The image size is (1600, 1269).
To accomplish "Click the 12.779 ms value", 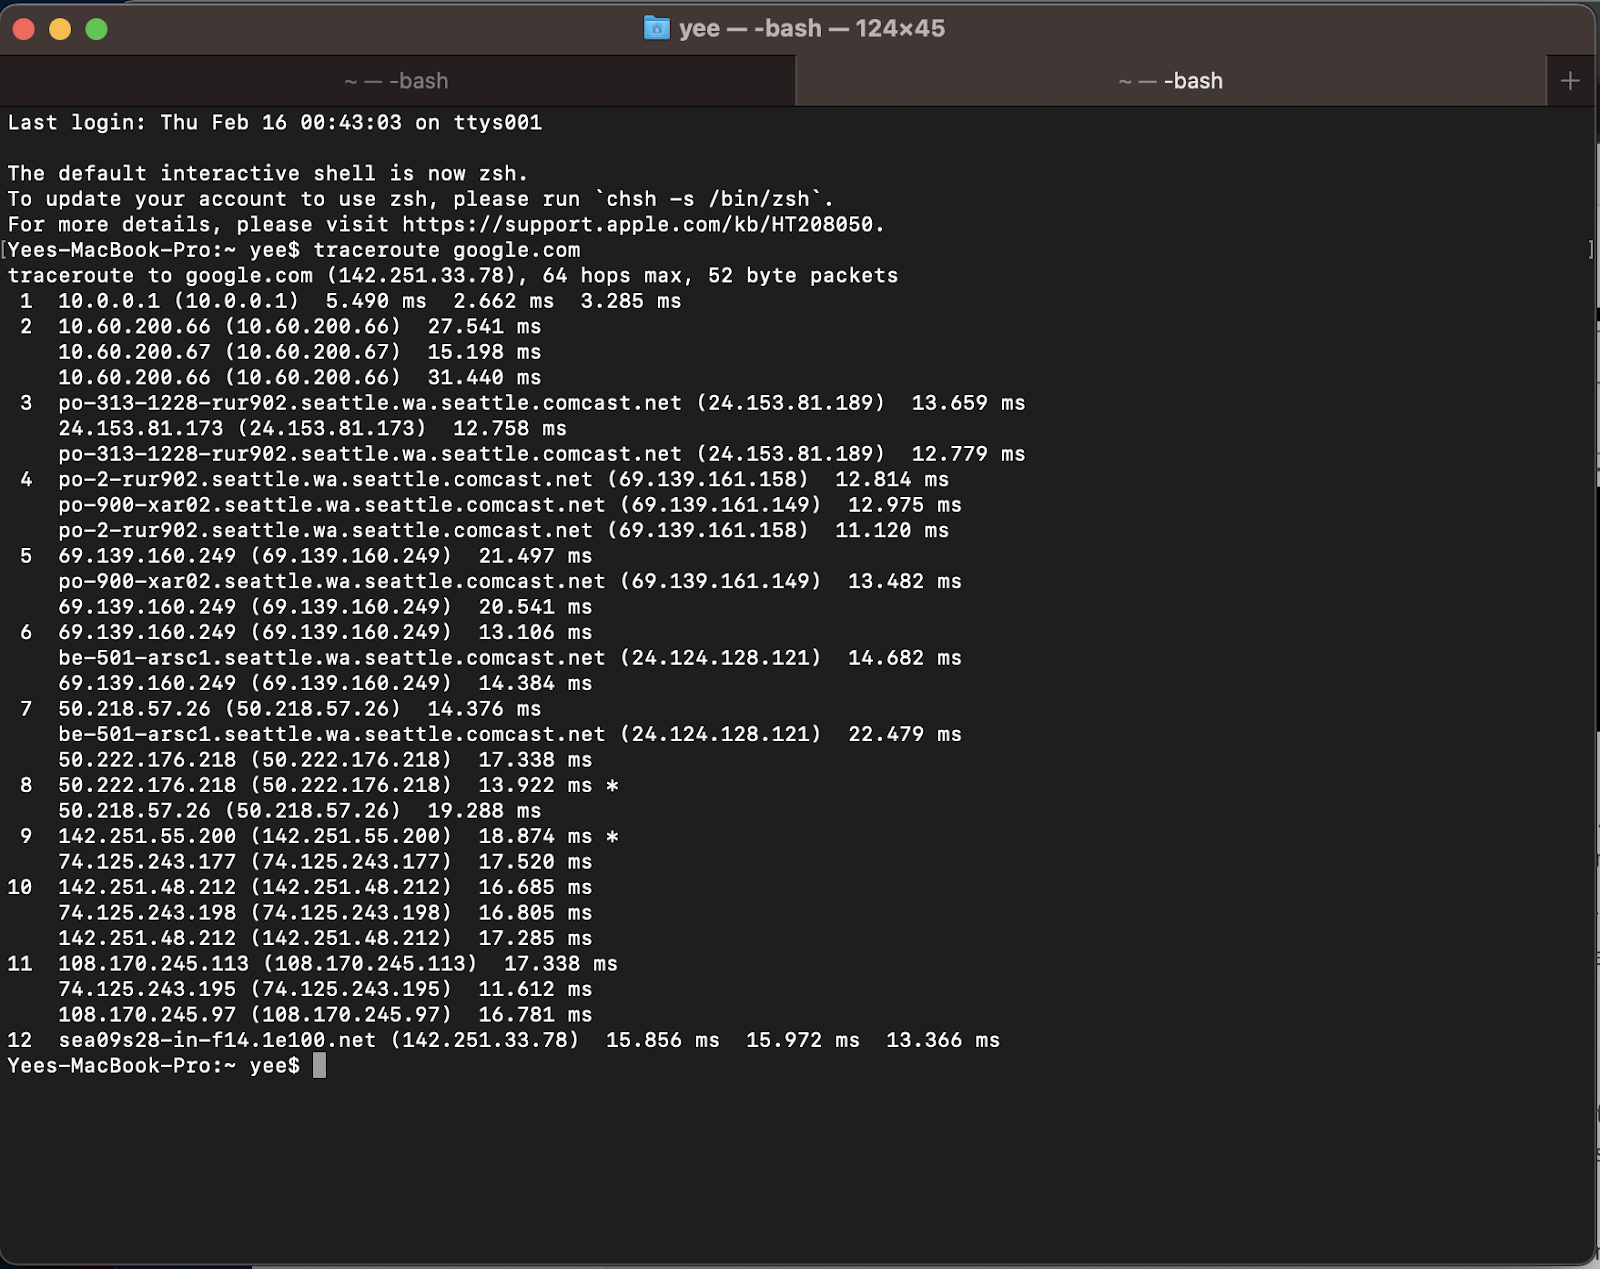I will [x=968, y=454].
